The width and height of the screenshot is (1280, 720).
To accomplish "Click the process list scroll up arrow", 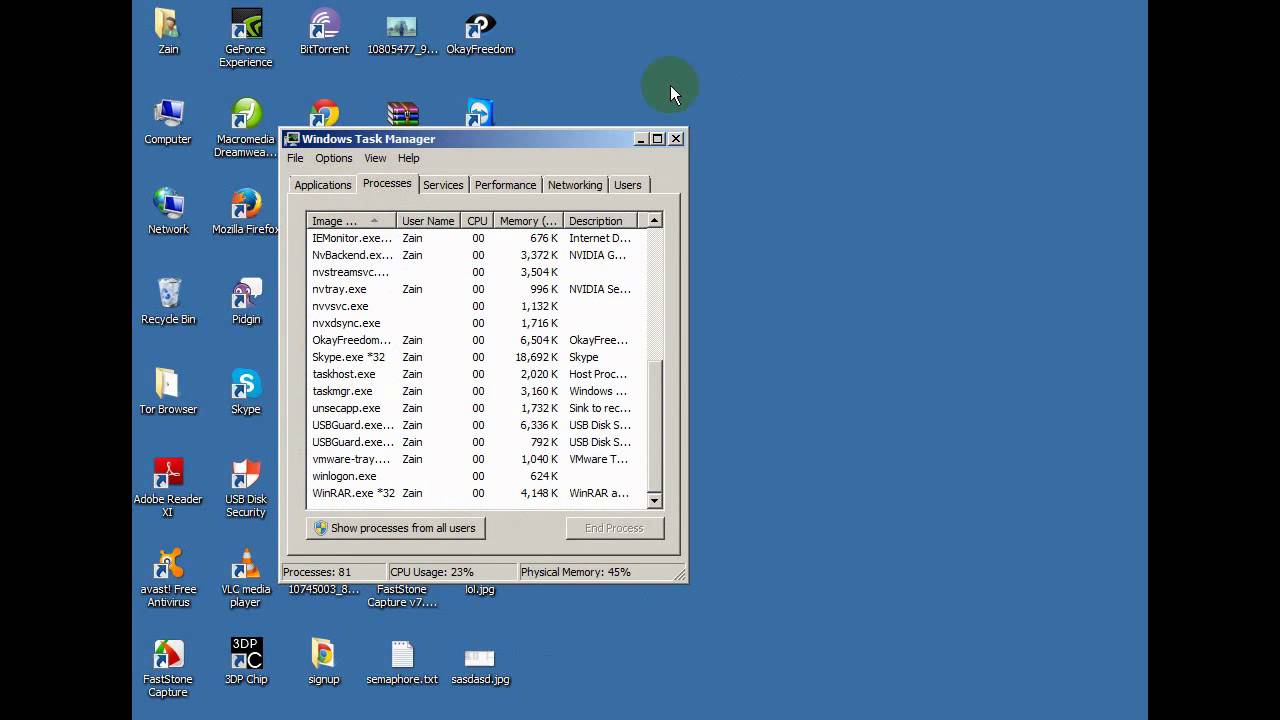I will (654, 220).
